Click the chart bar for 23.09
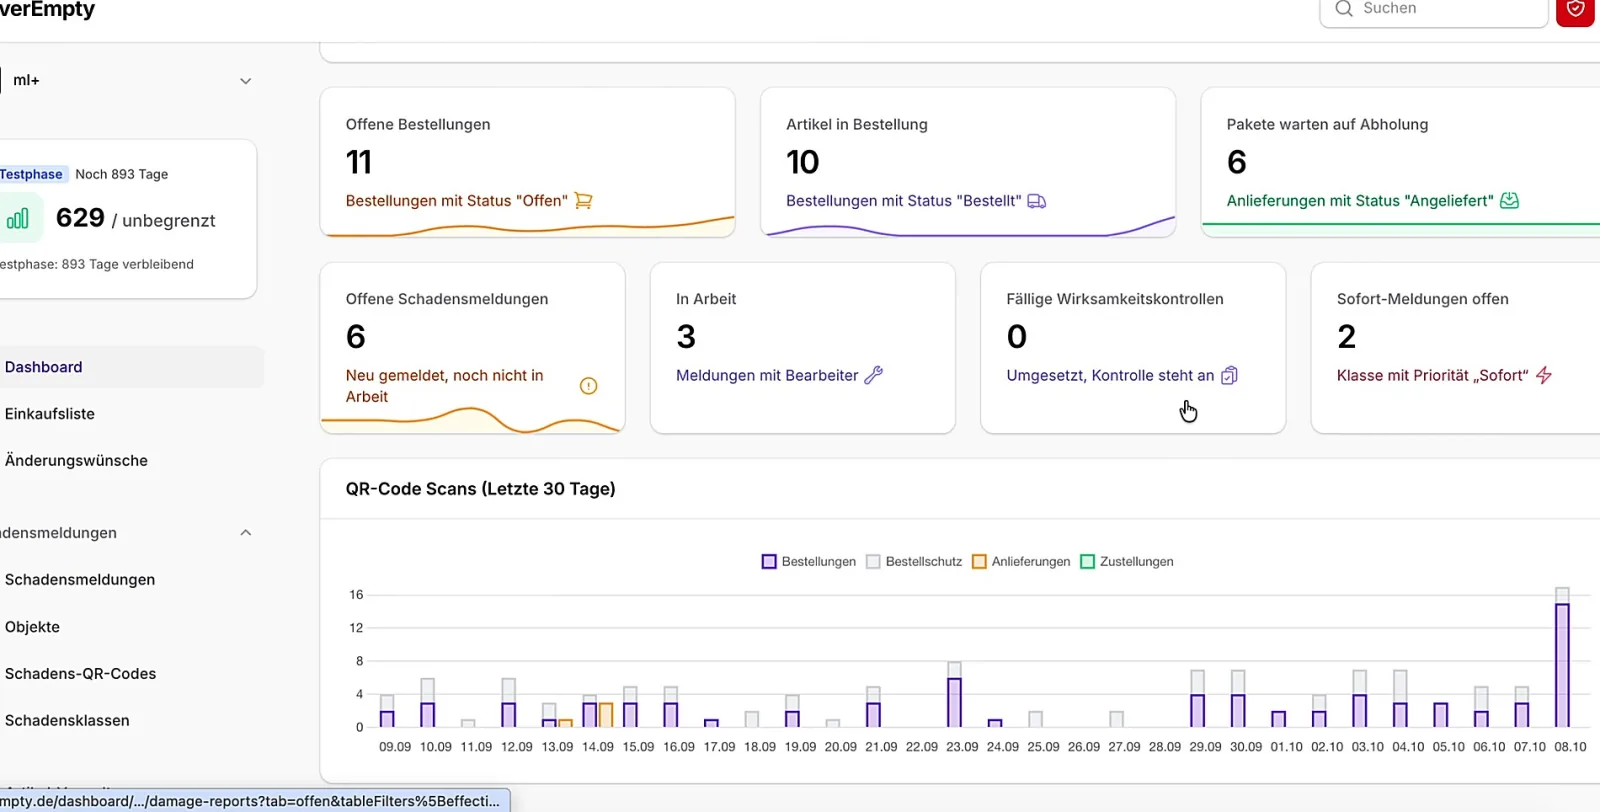This screenshot has height=812, width=1600. pyautogui.click(x=954, y=702)
